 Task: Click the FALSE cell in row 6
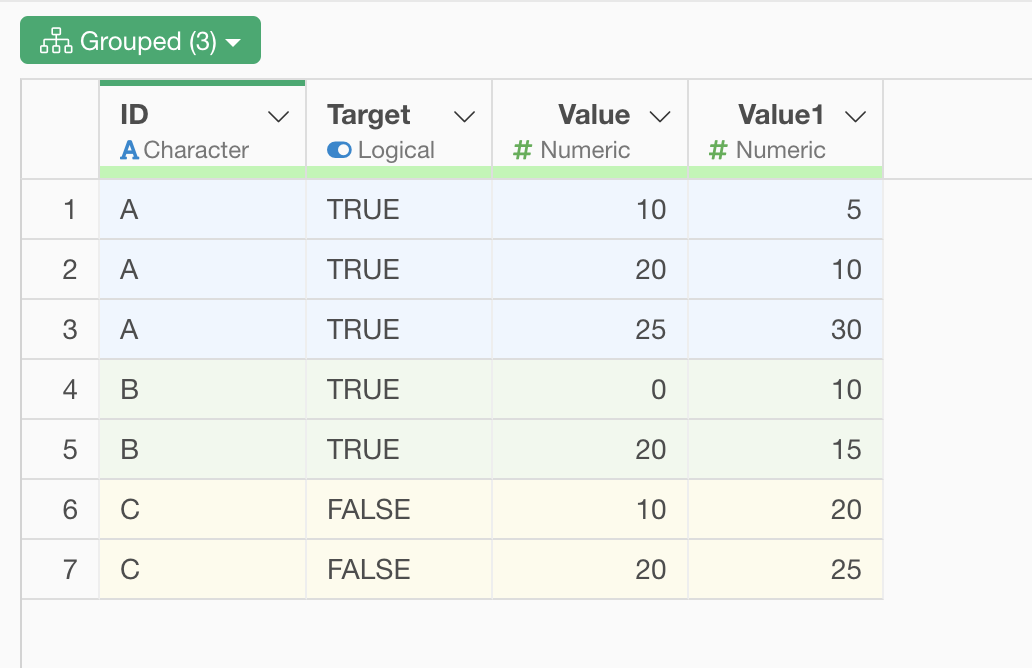pos(369,510)
